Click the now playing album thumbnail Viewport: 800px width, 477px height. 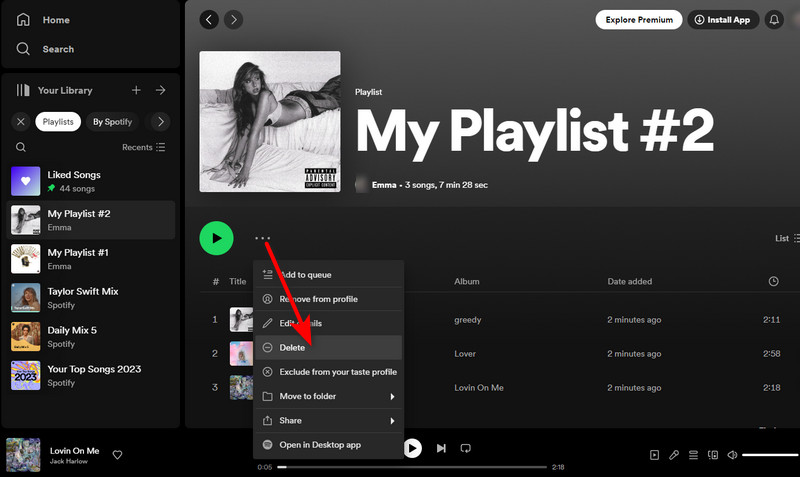coord(23,455)
